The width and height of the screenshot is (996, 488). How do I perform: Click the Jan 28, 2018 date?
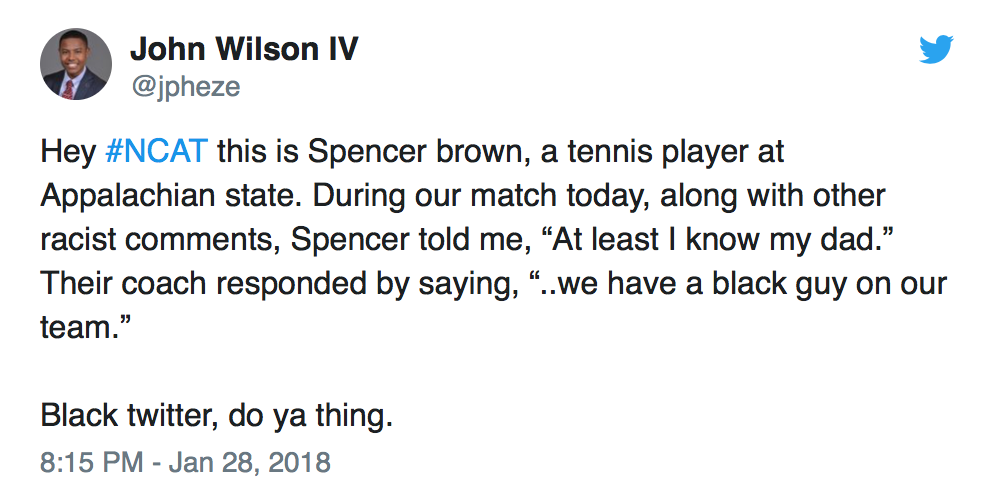point(250,462)
